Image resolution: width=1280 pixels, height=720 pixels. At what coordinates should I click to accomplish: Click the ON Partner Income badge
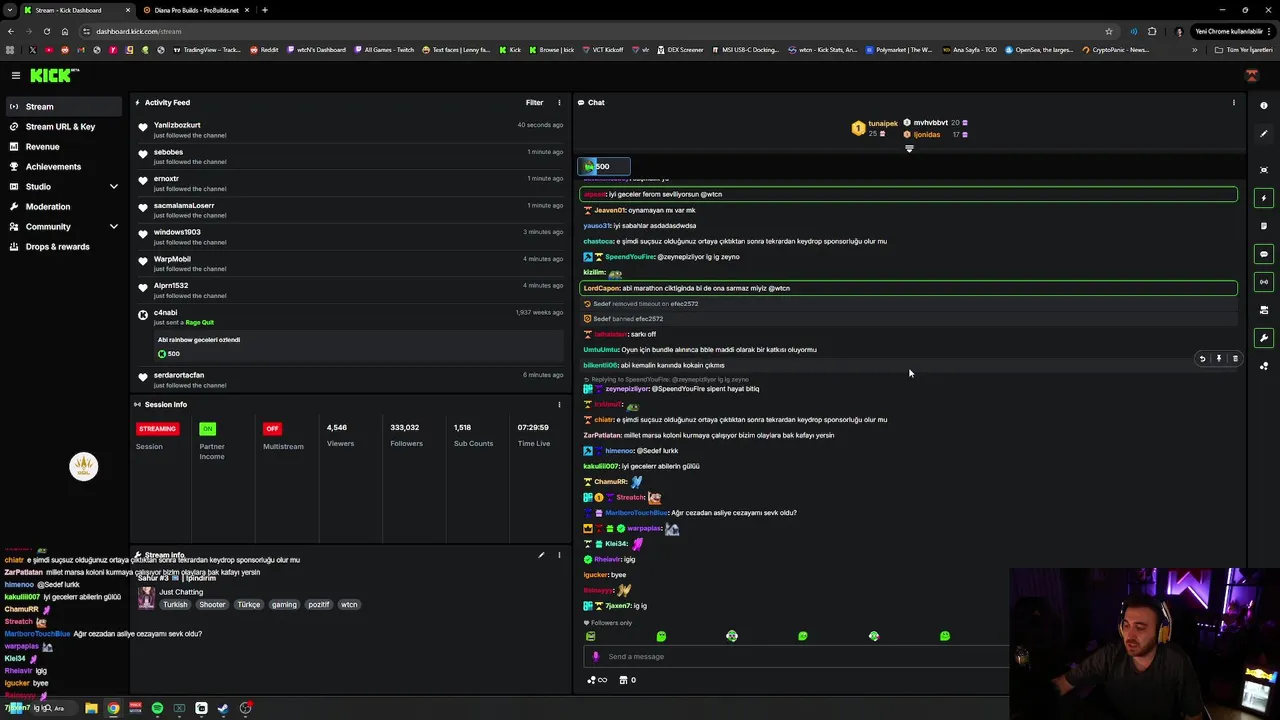tap(207, 428)
